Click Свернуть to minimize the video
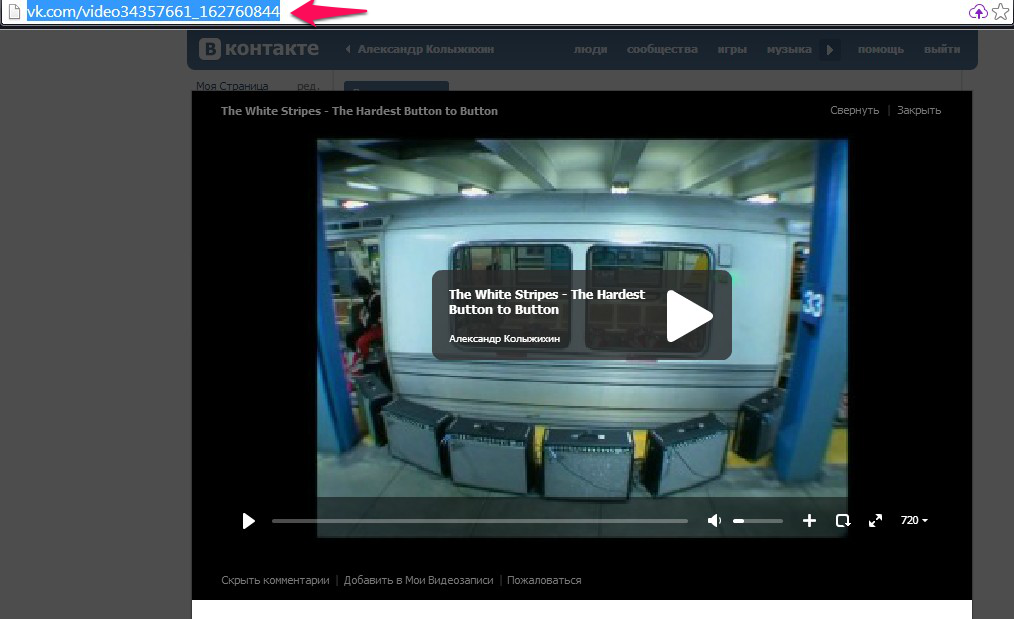The height and width of the screenshot is (619, 1014). (854, 110)
